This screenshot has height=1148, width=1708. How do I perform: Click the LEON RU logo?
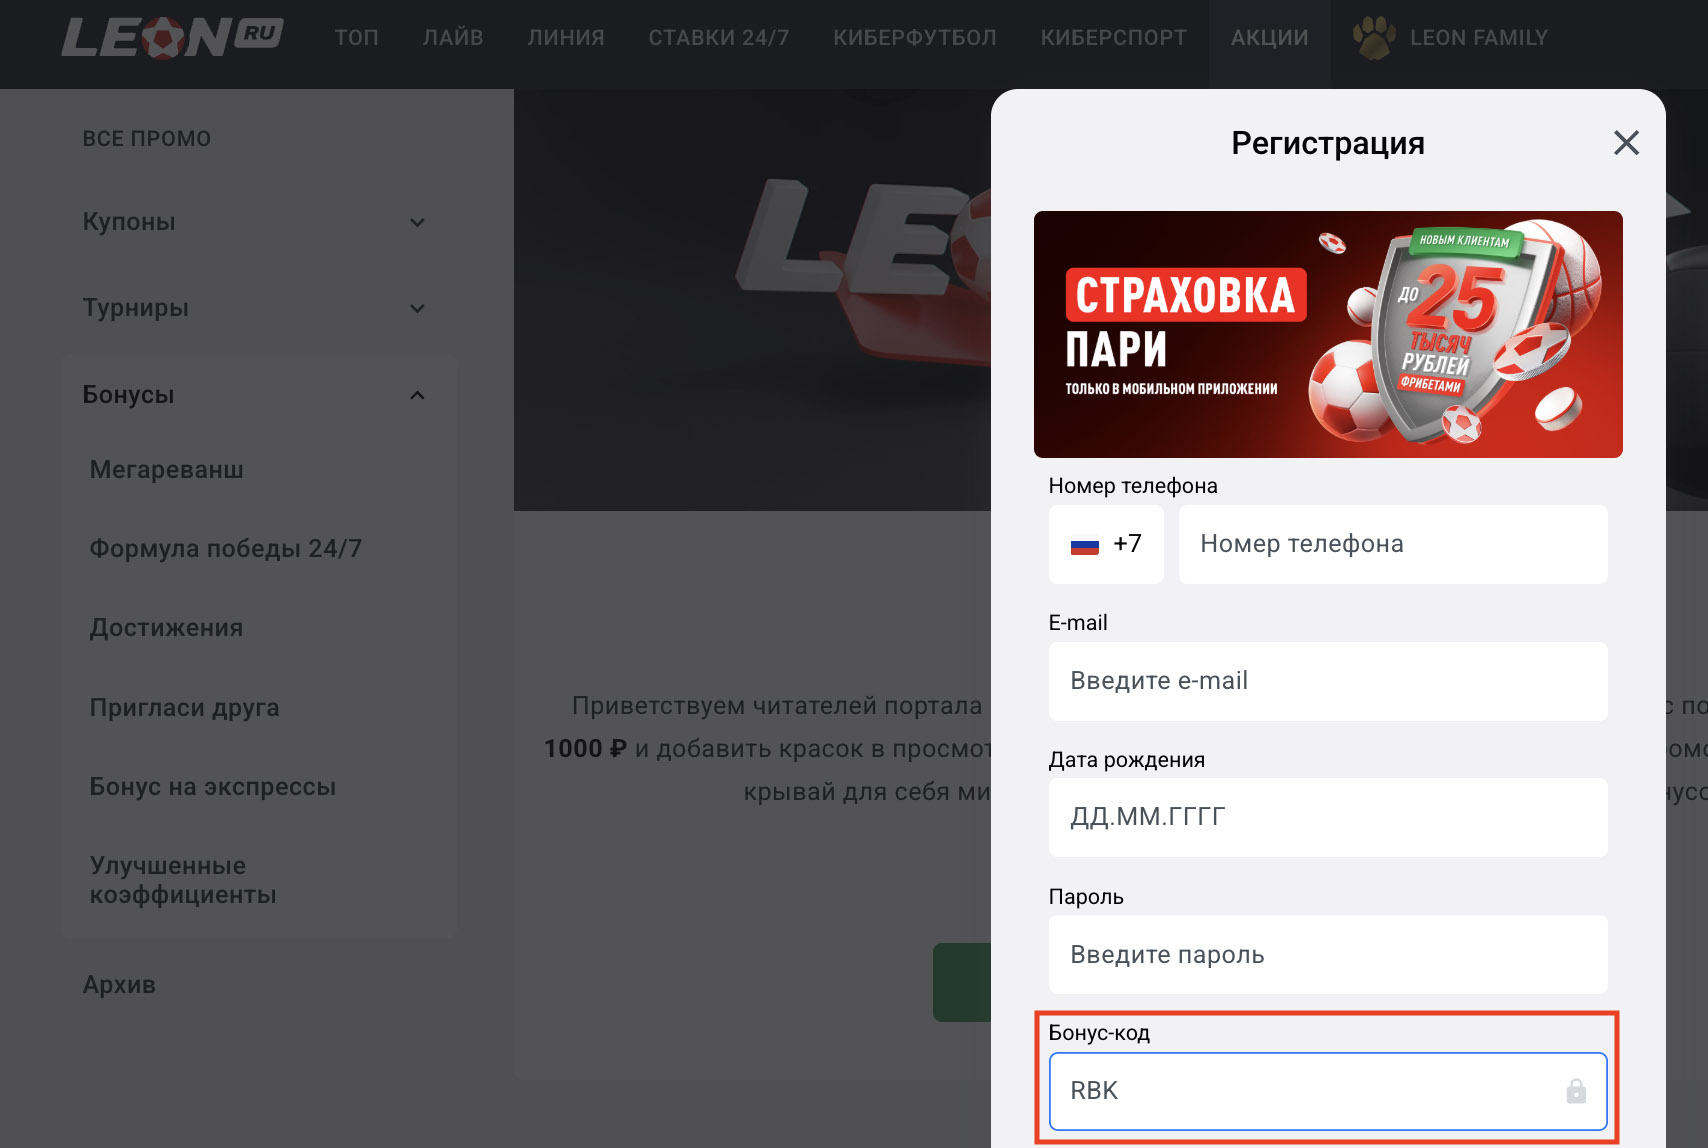172,38
